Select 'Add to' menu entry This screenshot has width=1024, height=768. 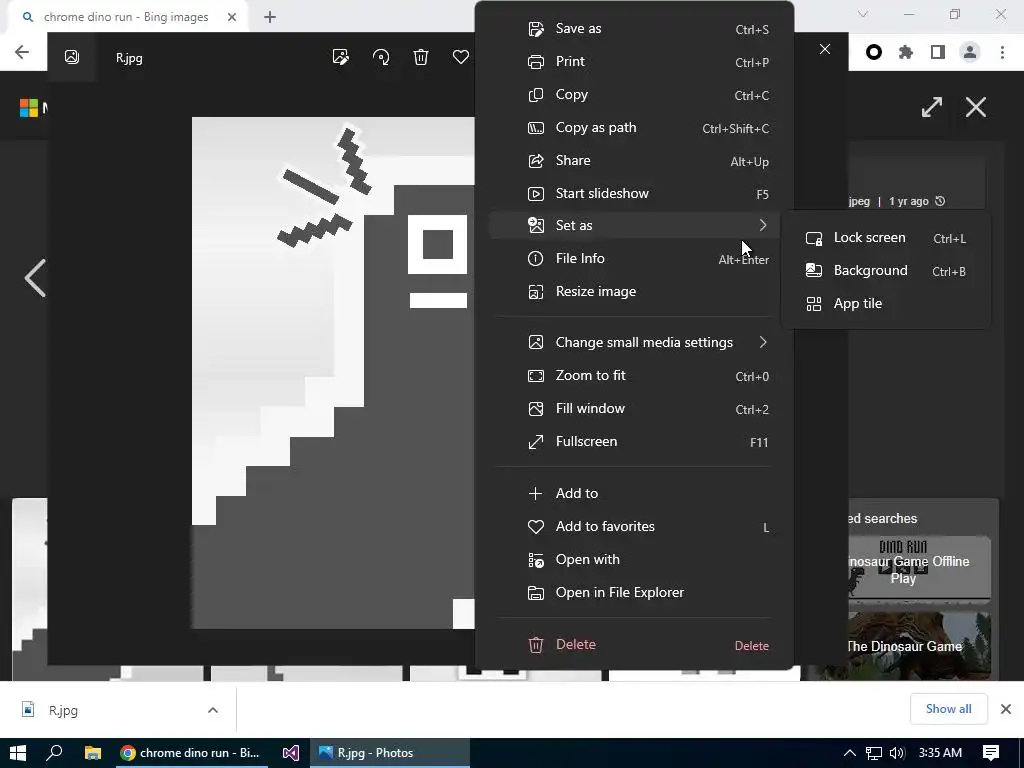(634, 494)
